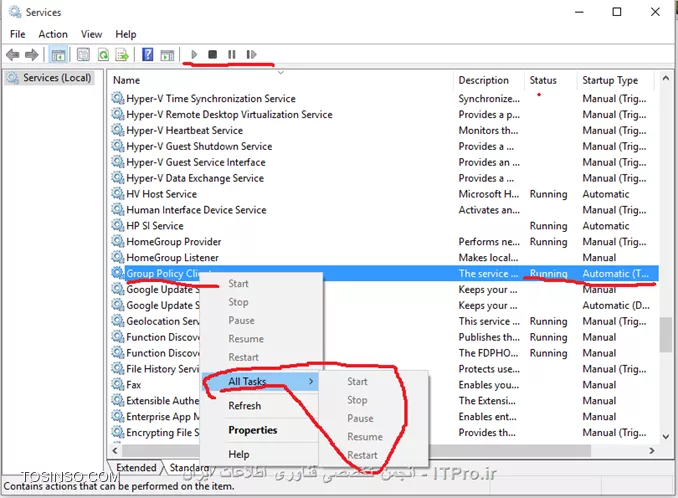Click 'Microsoft H...' description cell
Image resolution: width=678 pixels, height=498 pixels.
(x=489, y=194)
